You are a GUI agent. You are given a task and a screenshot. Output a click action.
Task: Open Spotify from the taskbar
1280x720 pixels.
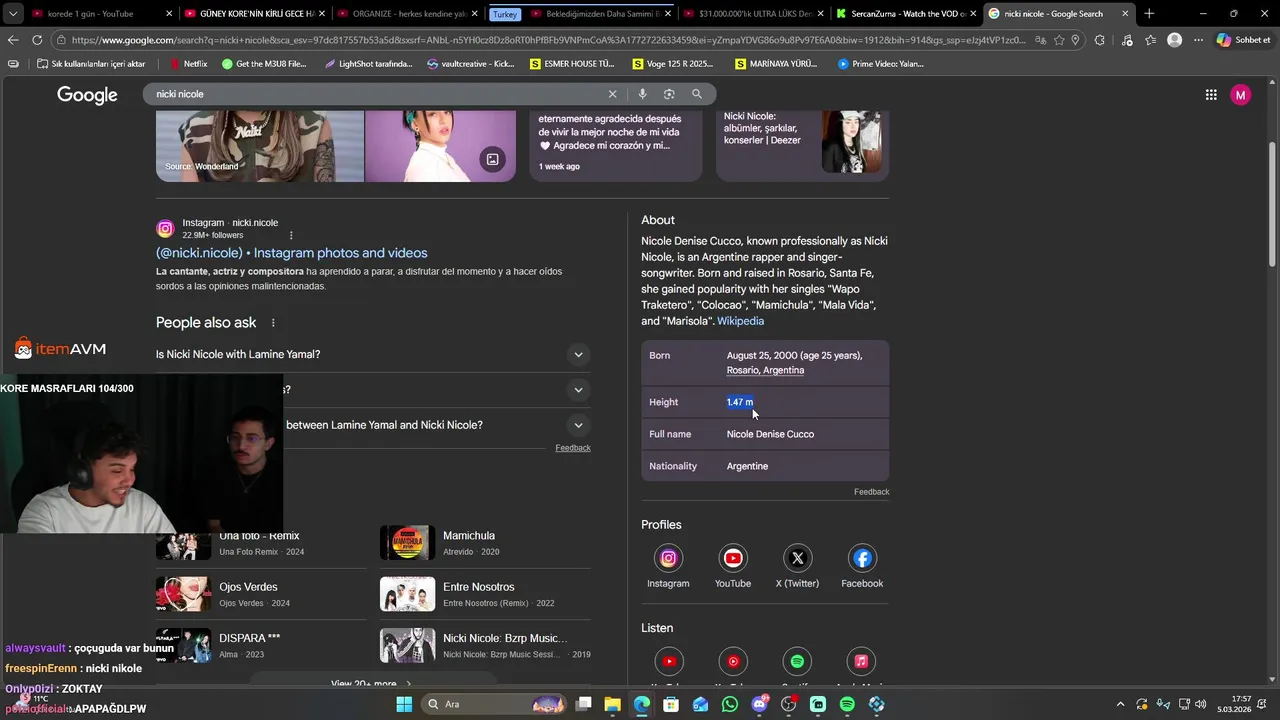pos(847,704)
